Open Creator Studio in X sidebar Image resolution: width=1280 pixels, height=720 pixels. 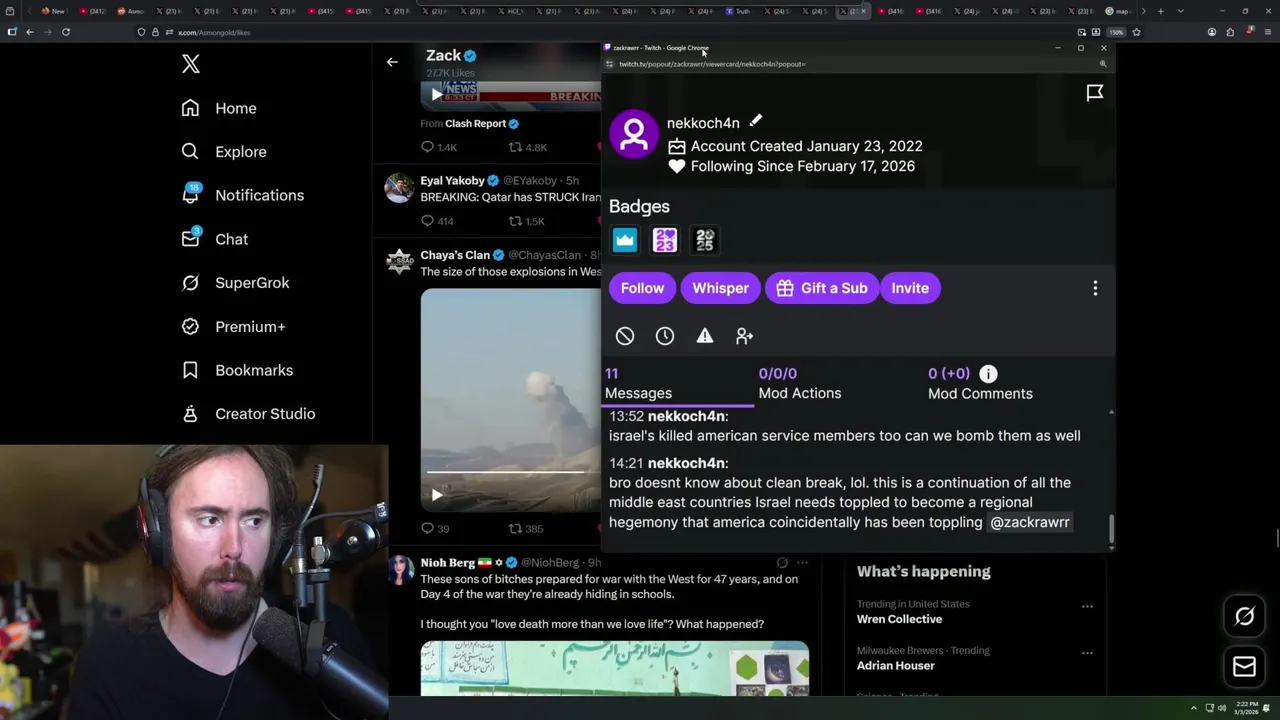point(265,414)
